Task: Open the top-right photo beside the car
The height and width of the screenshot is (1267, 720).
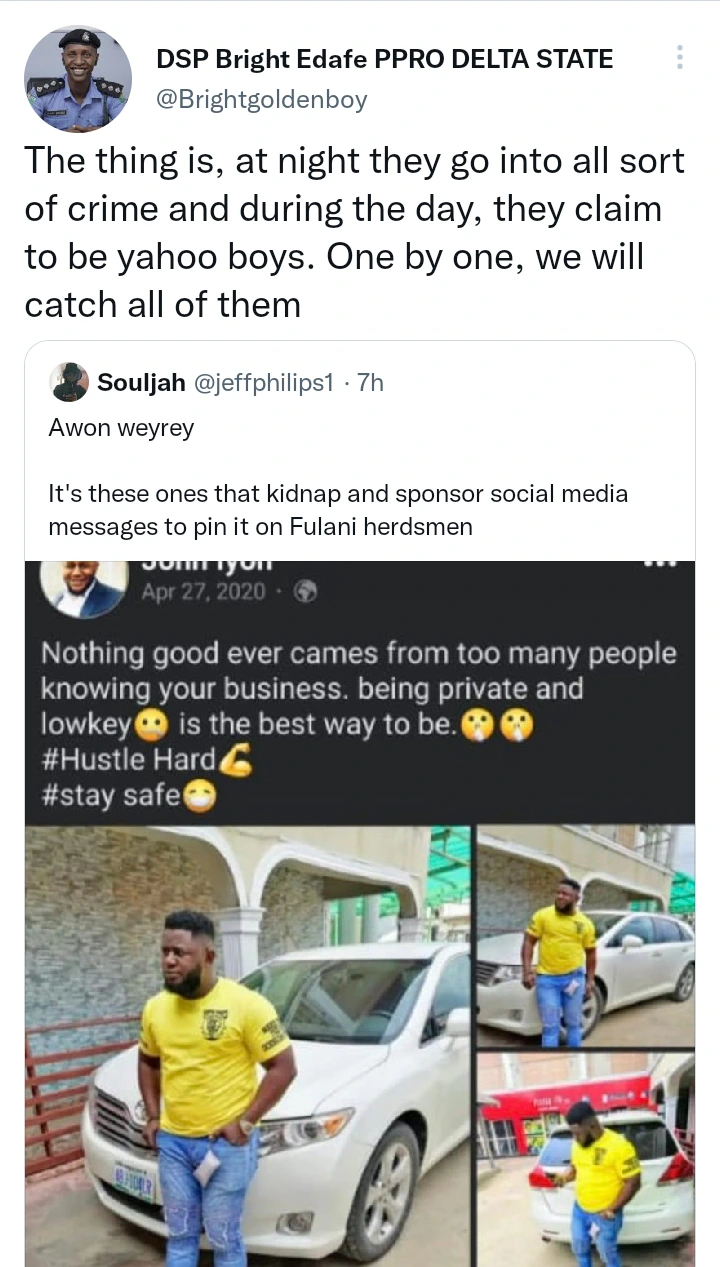Action: pyautogui.click(x=585, y=933)
